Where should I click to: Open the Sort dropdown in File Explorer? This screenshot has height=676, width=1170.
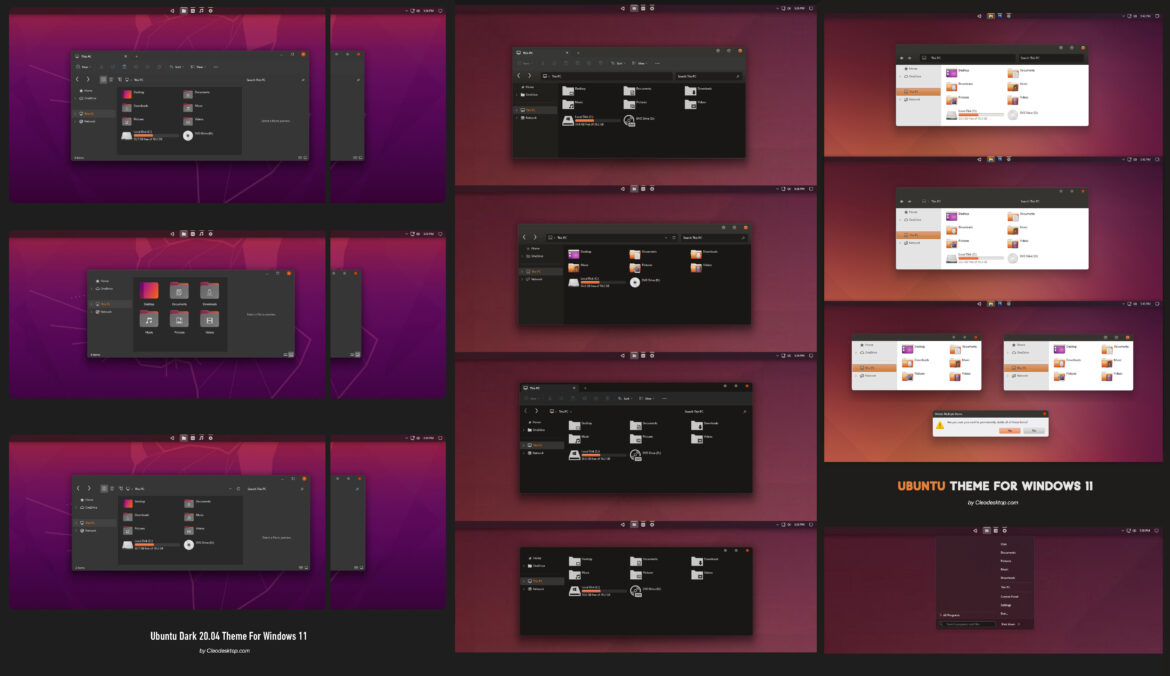[176, 67]
